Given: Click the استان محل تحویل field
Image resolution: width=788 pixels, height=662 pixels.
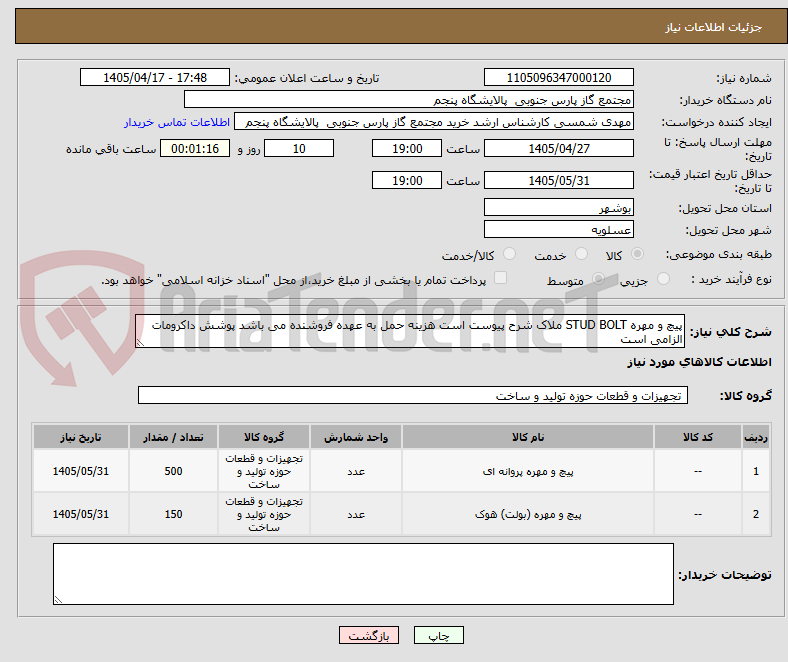Looking at the screenshot, I should point(559,207).
